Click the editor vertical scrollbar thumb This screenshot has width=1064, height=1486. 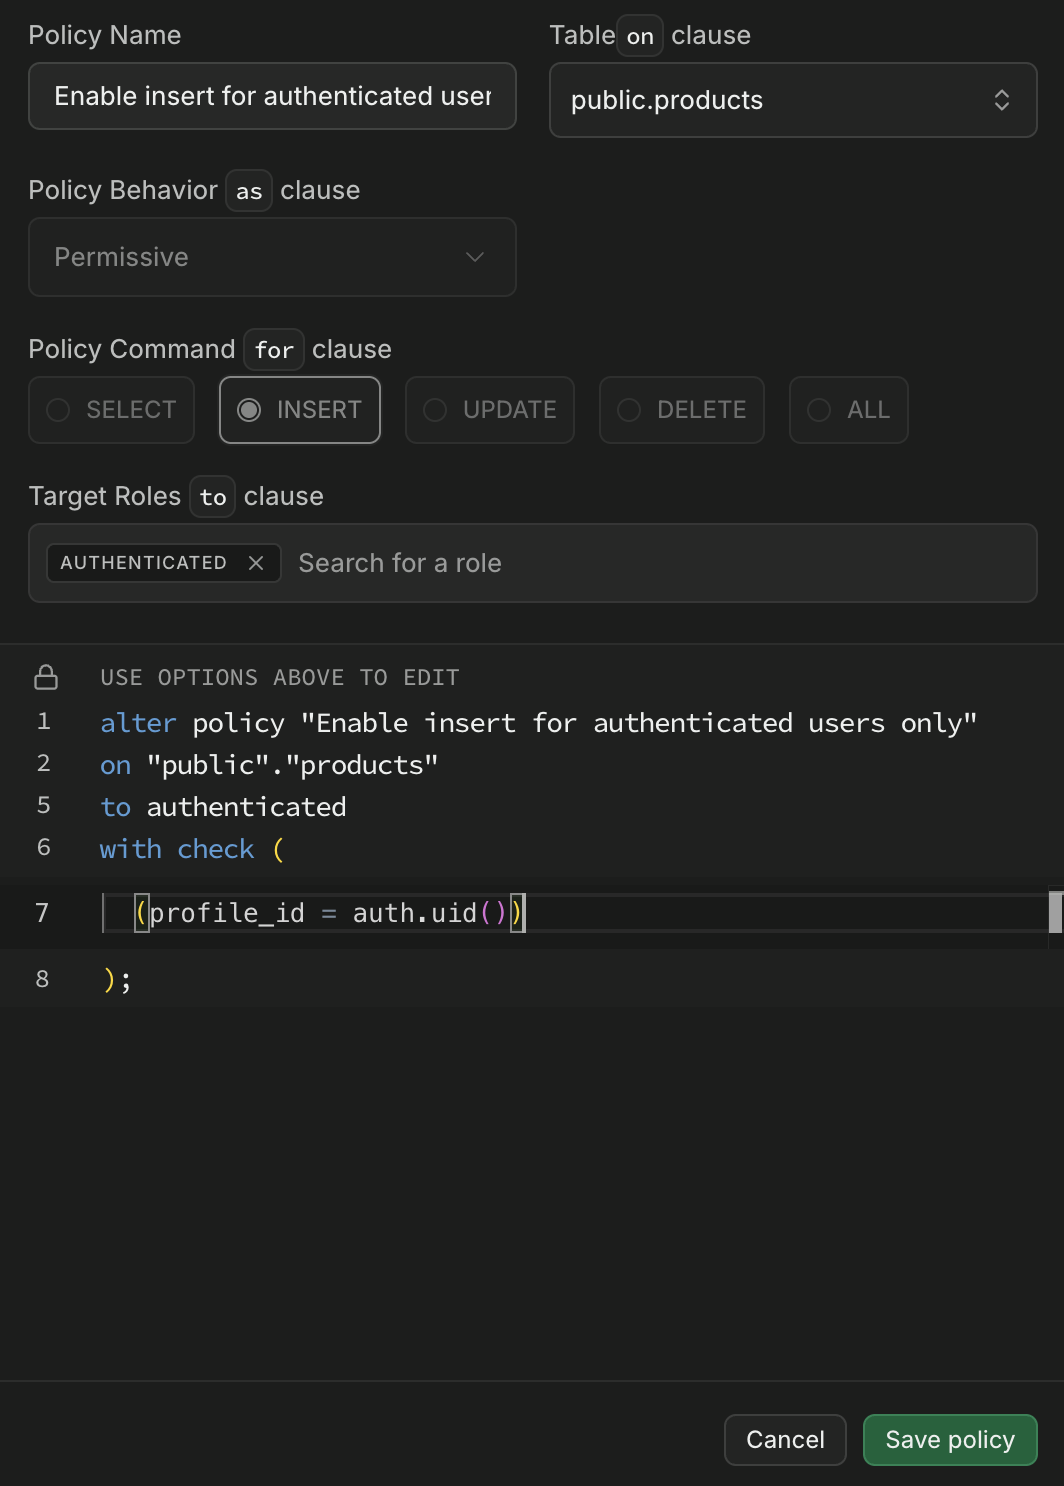(x=1055, y=912)
